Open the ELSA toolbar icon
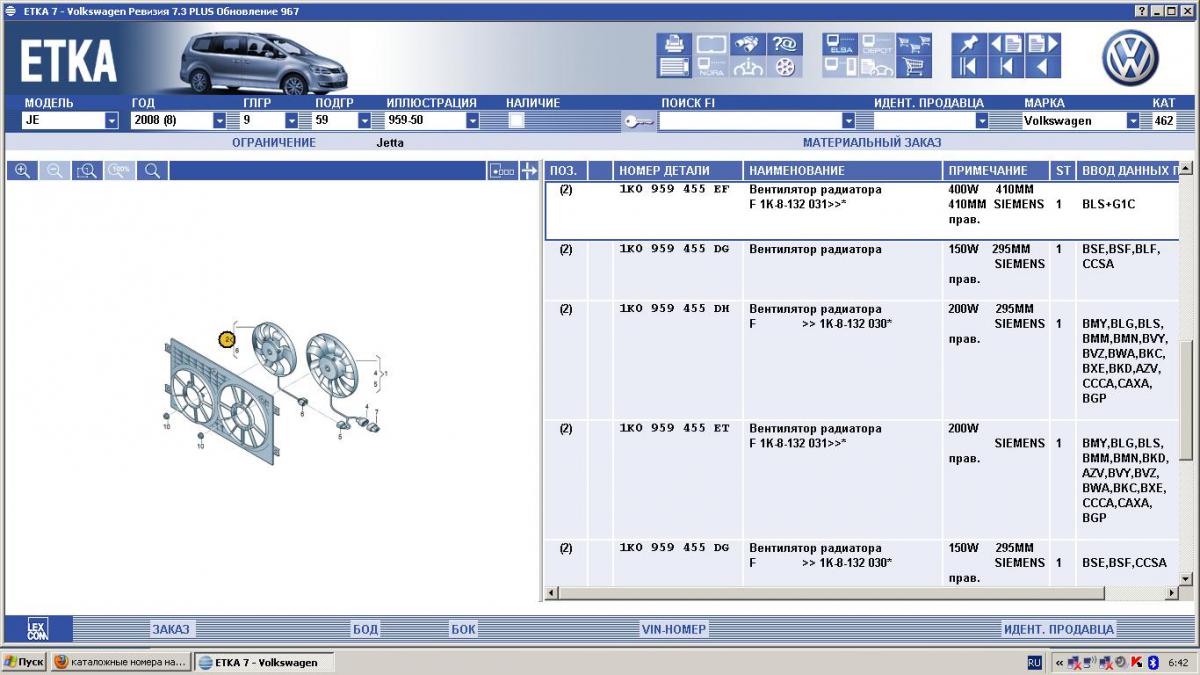The image size is (1200, 675). pyautogui.click(x=840, y=44)
